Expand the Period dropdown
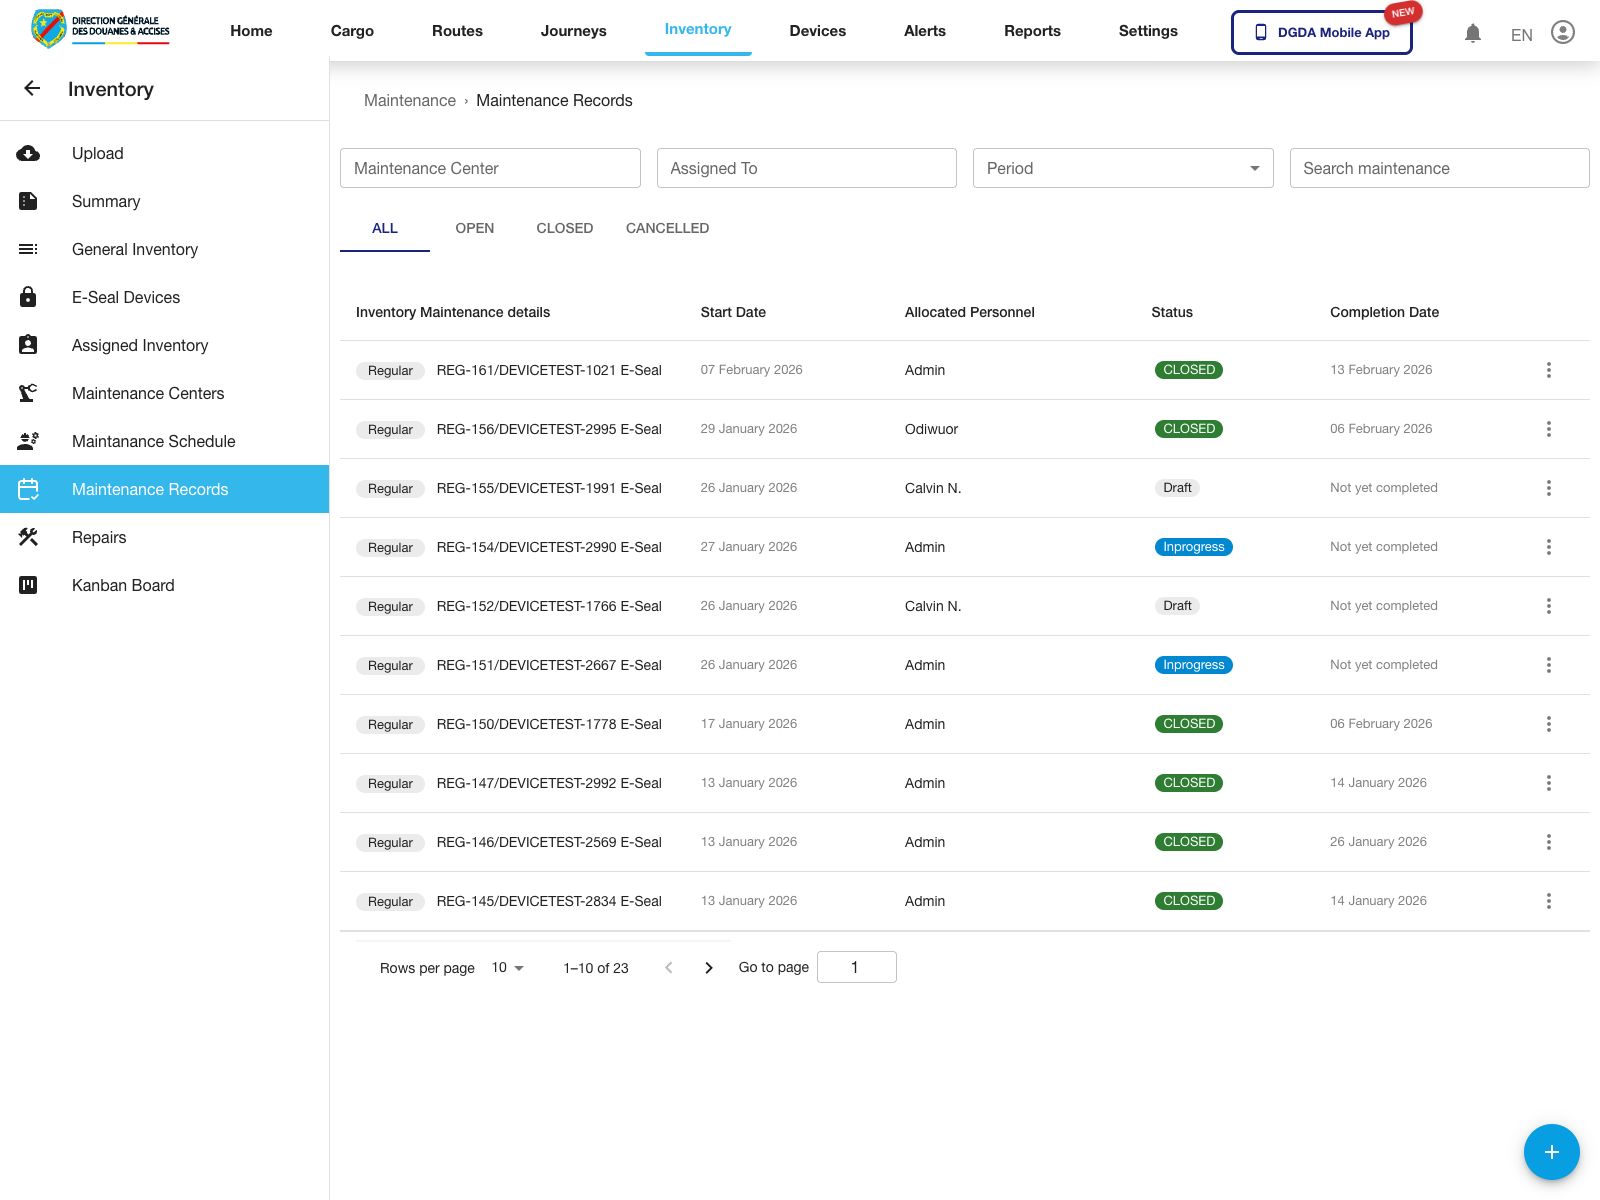 (x=1122, y=168)
